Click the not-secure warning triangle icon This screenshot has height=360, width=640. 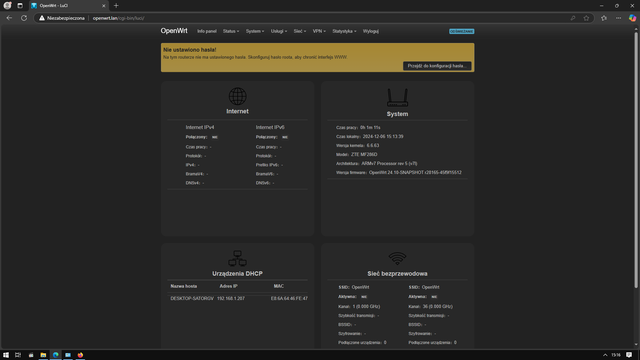click(42, 18)
